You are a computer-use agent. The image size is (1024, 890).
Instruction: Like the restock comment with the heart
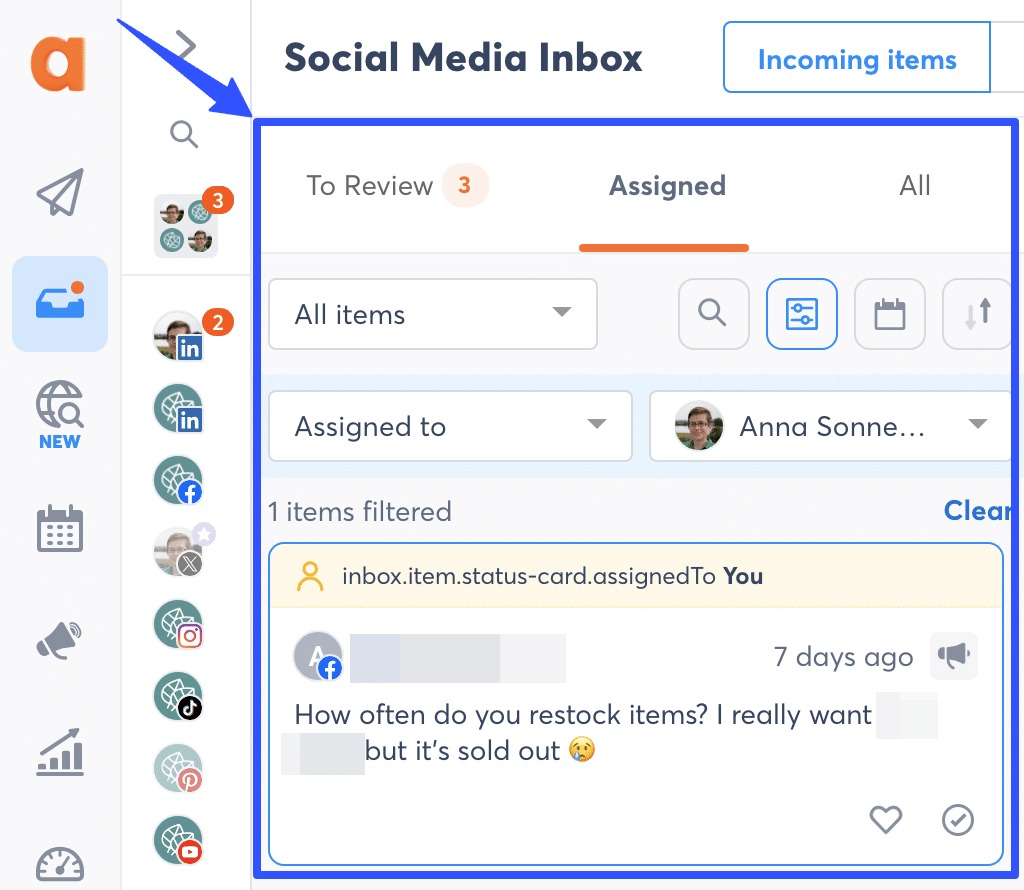[x=885, y=820]
